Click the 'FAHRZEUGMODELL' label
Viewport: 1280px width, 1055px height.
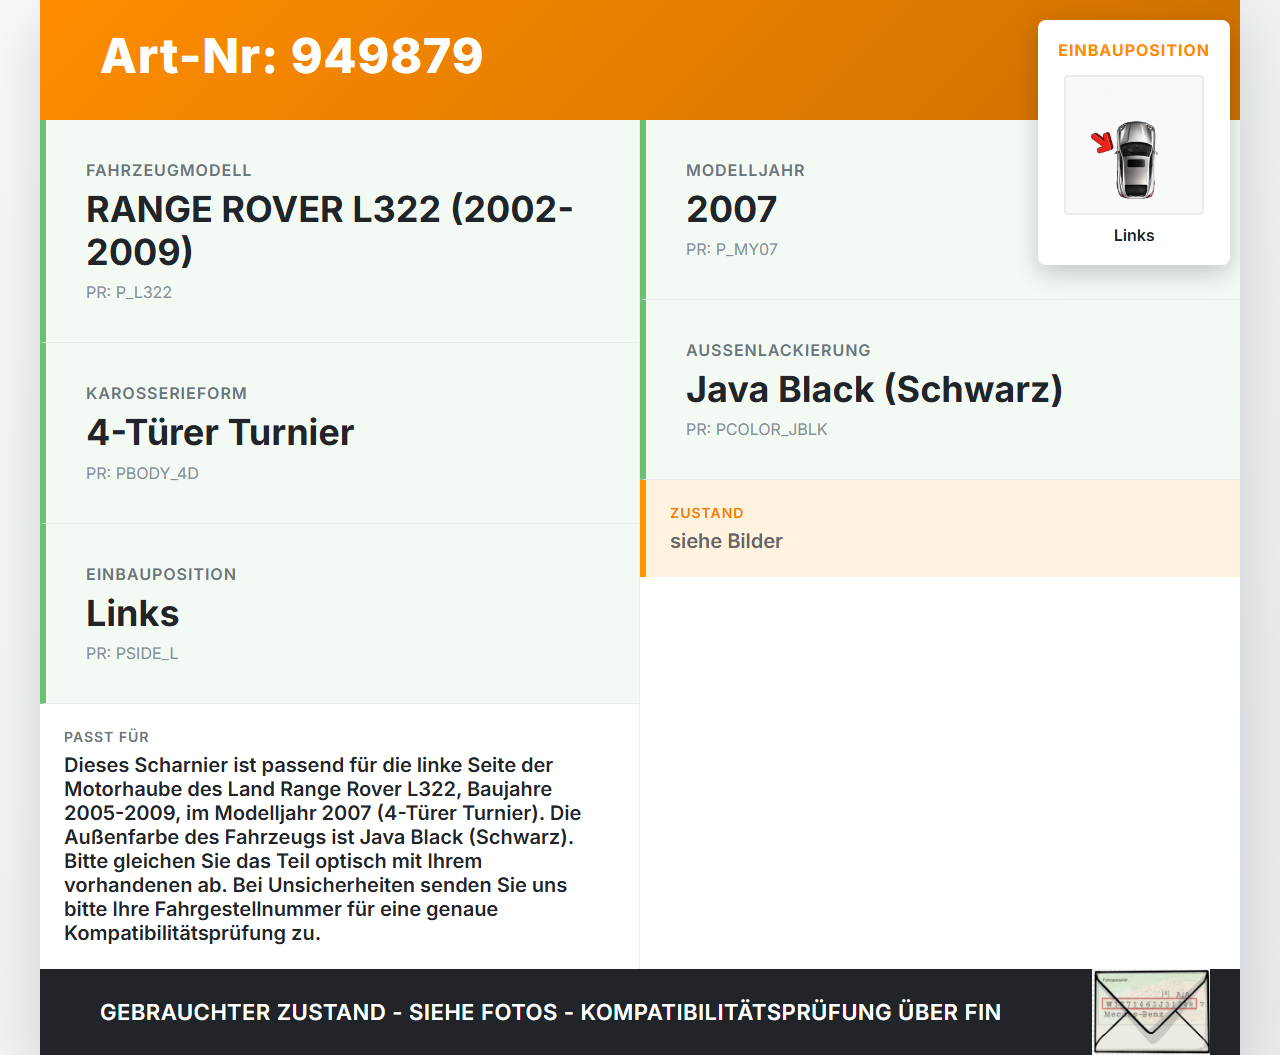(169, 170)
